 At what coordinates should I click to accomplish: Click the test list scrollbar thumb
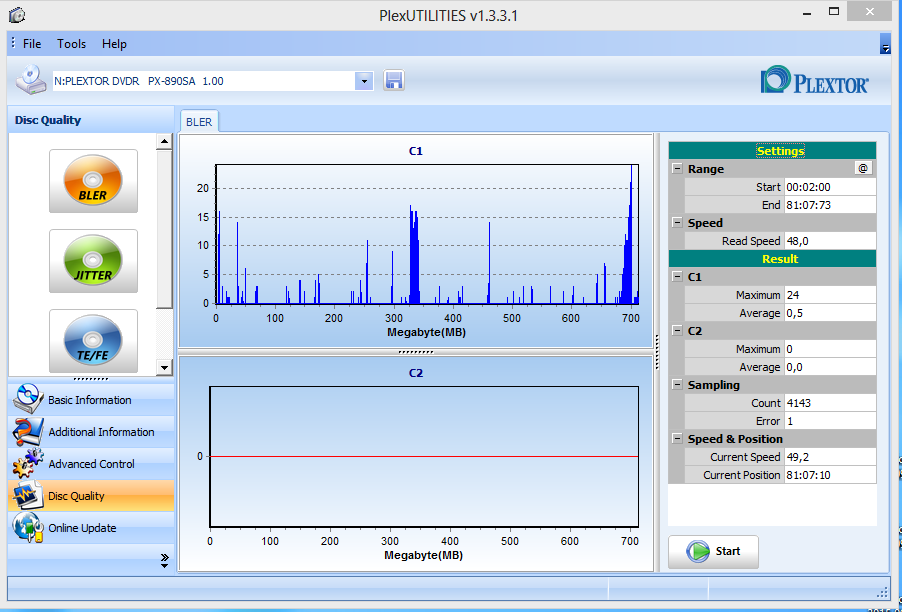coord(164,229)
